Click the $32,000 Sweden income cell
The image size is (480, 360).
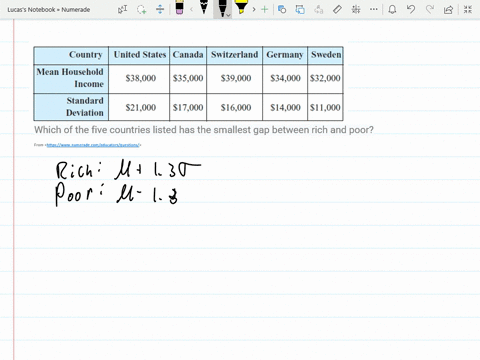(x=325, y=79)
